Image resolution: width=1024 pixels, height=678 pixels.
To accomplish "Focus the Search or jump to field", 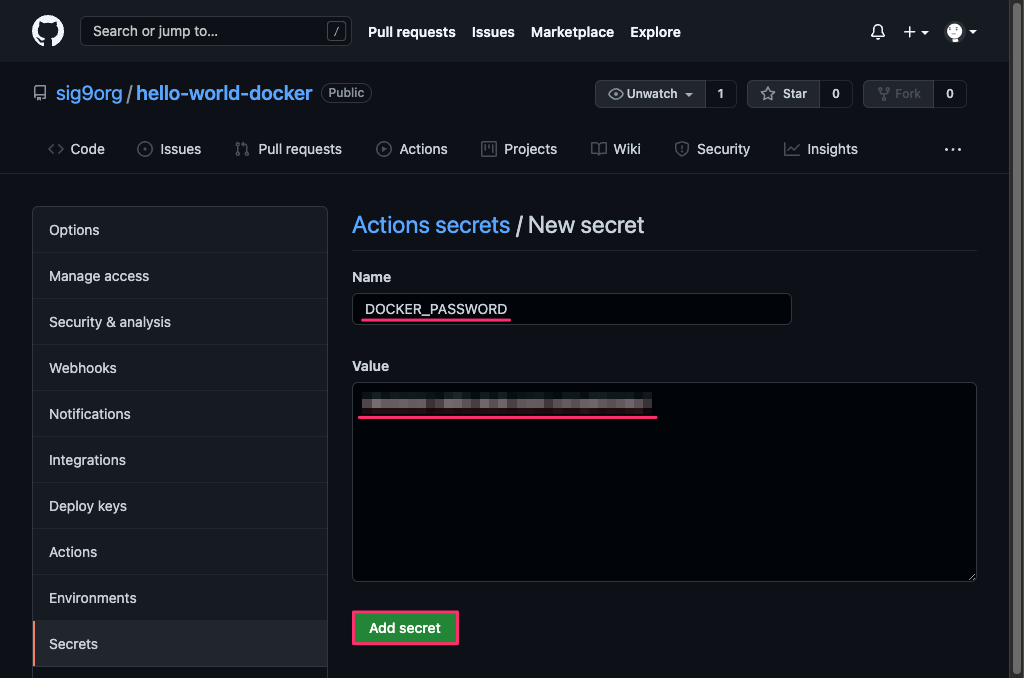I will [216, 31].
